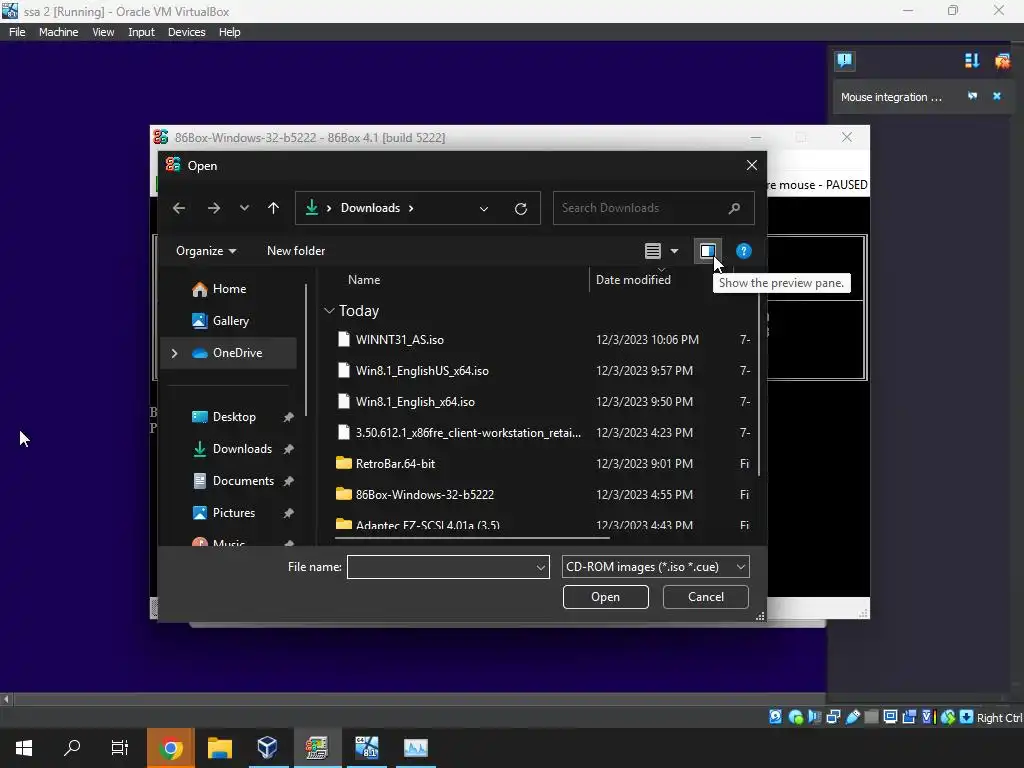Click the VirtualBox USB indicator
Screen dimensions: 1024x768
tap(852, 717)
